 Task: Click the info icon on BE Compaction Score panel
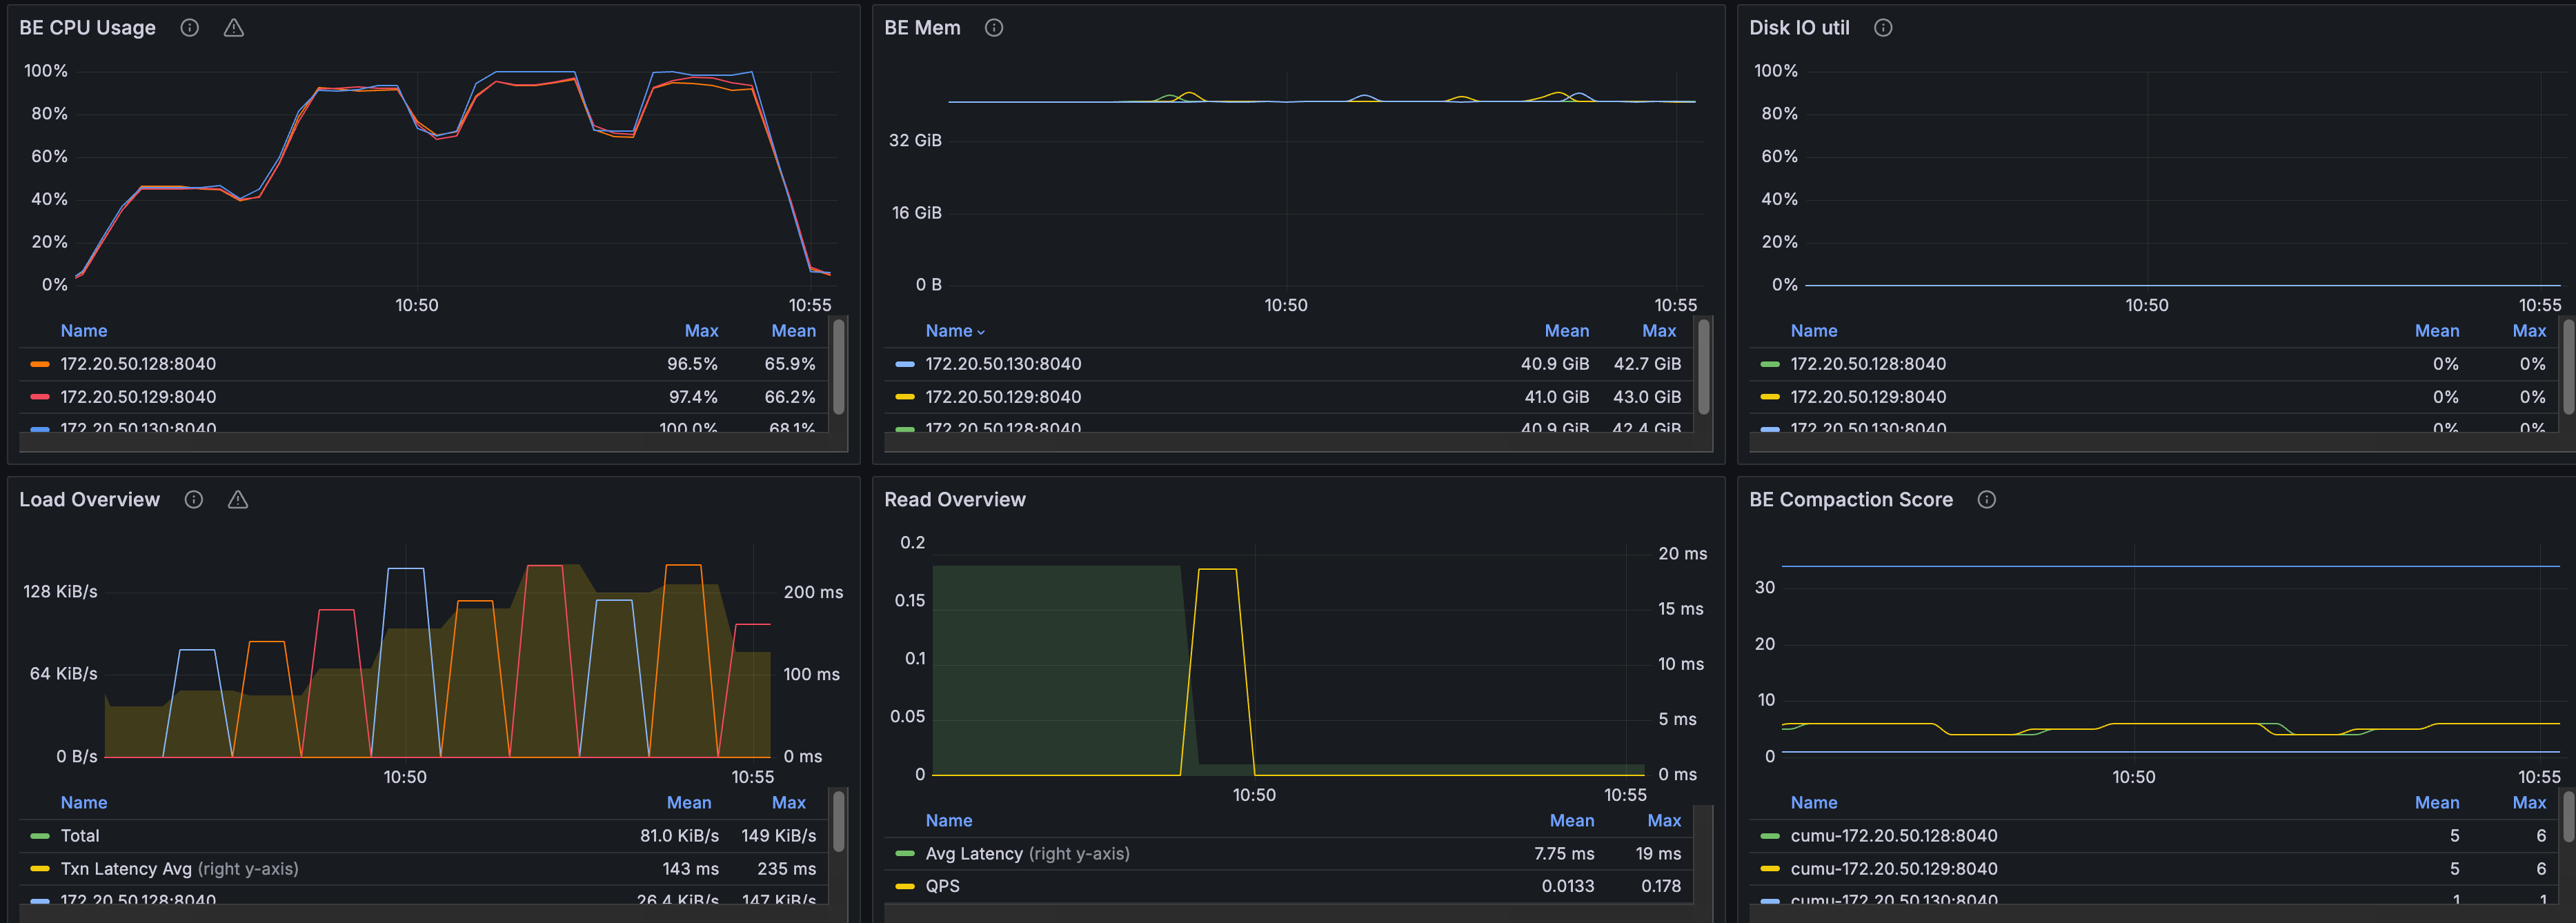(1986, 499)
